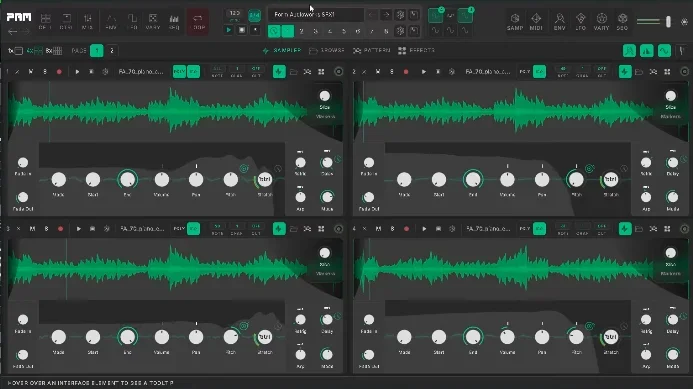693x389 pixels.
Task: Open sampler 2 settings gear icon
Action: [x=452, y=72]
